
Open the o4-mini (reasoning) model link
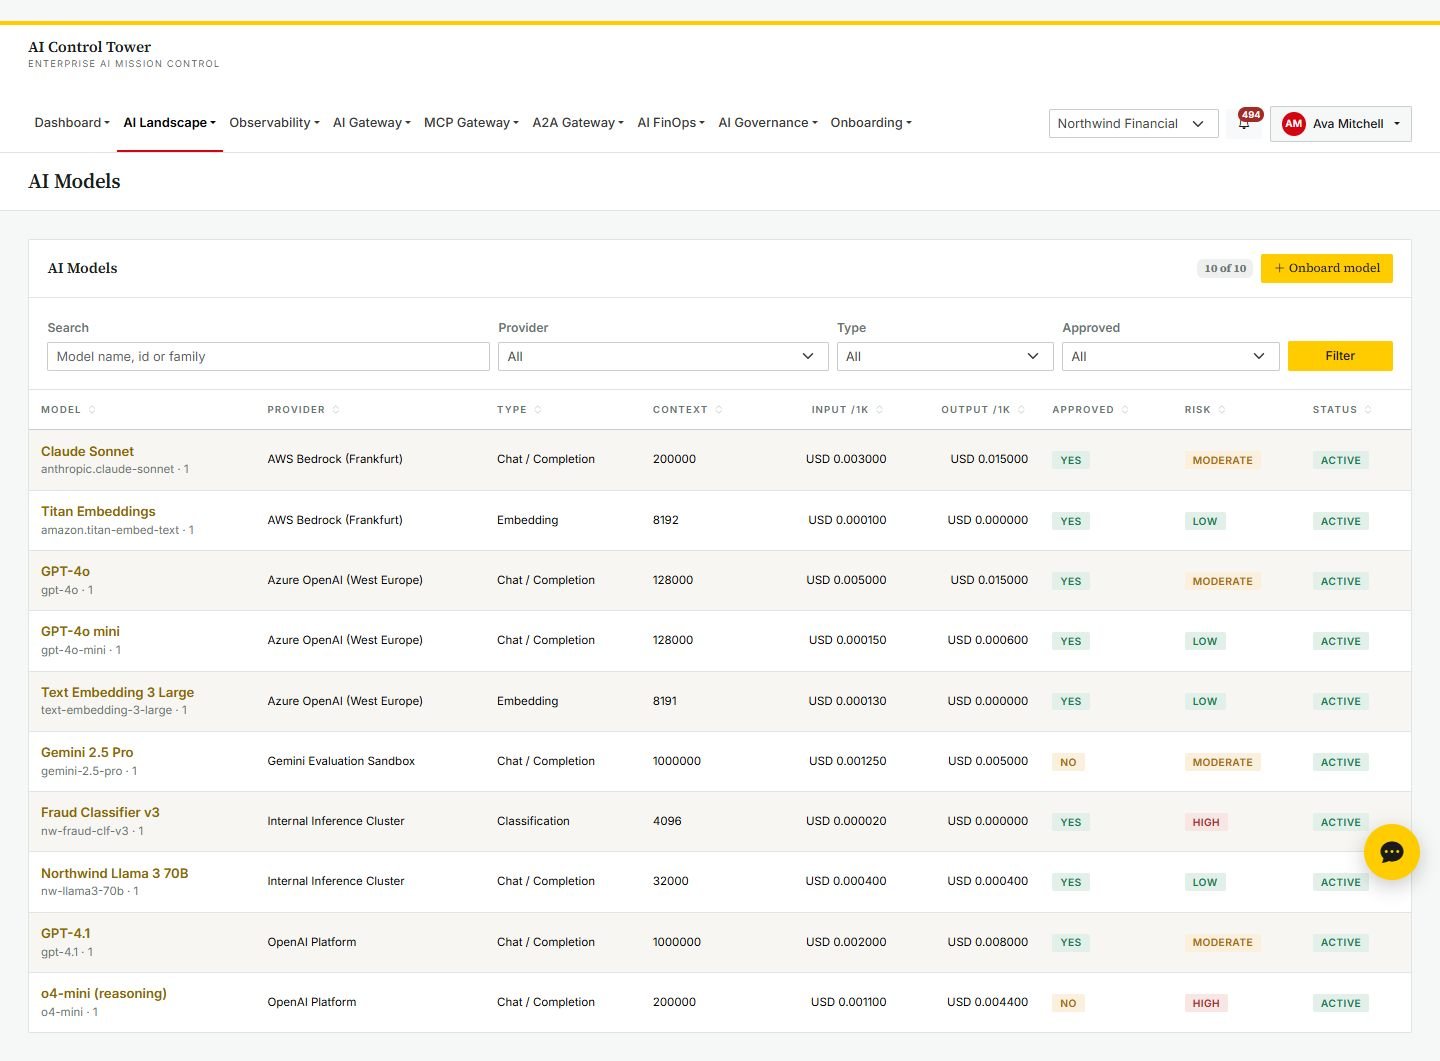coord(104,994)
